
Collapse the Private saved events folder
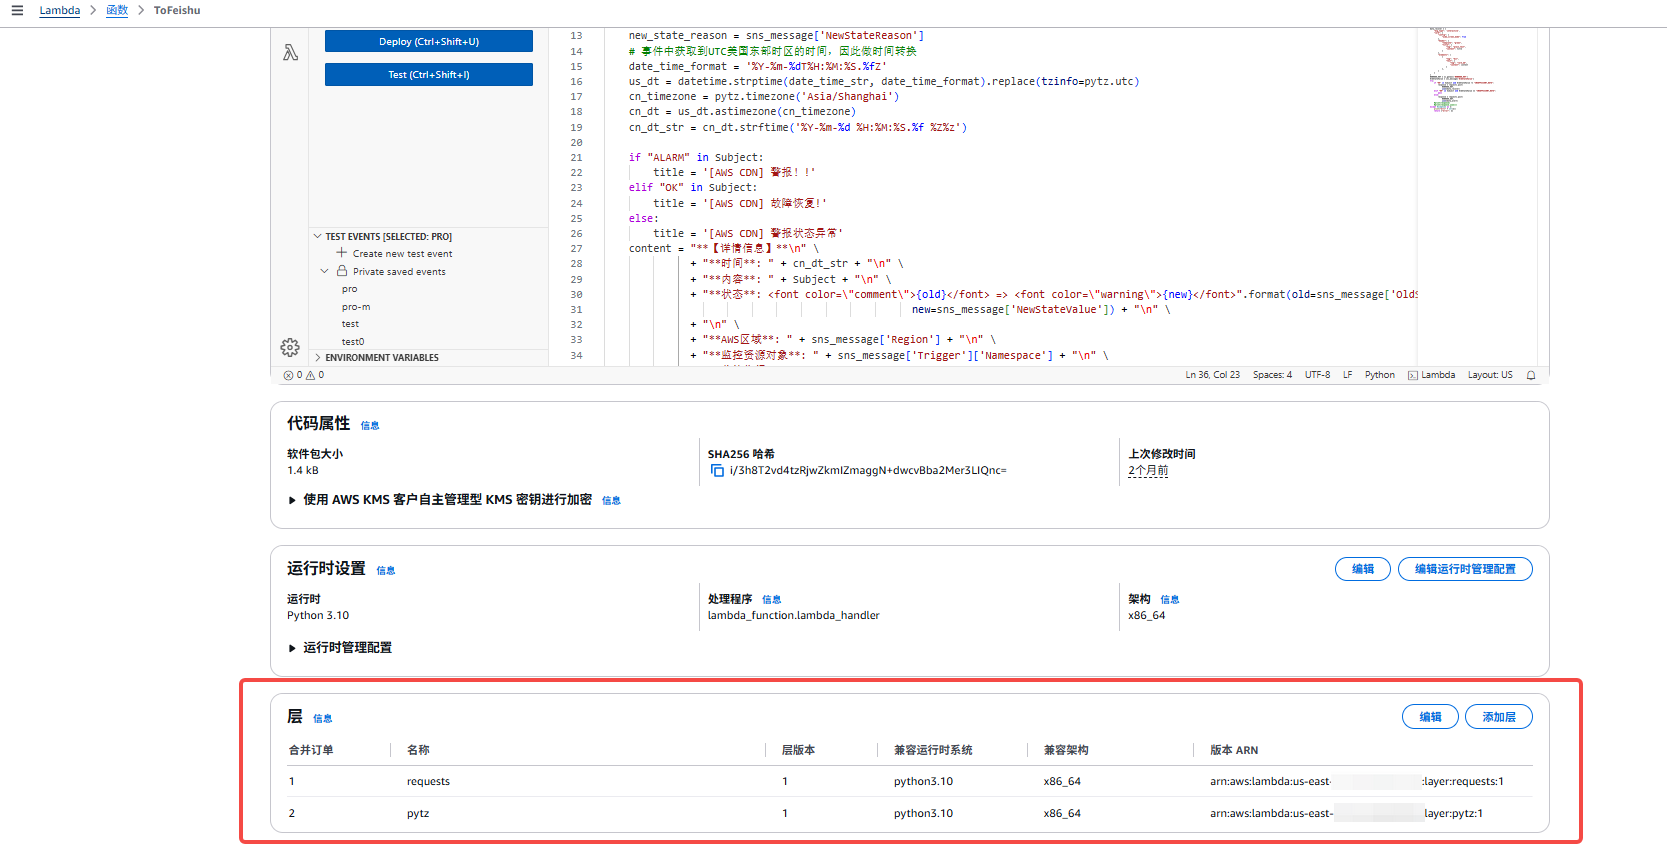pyautogui.click(x=324, y=271)
